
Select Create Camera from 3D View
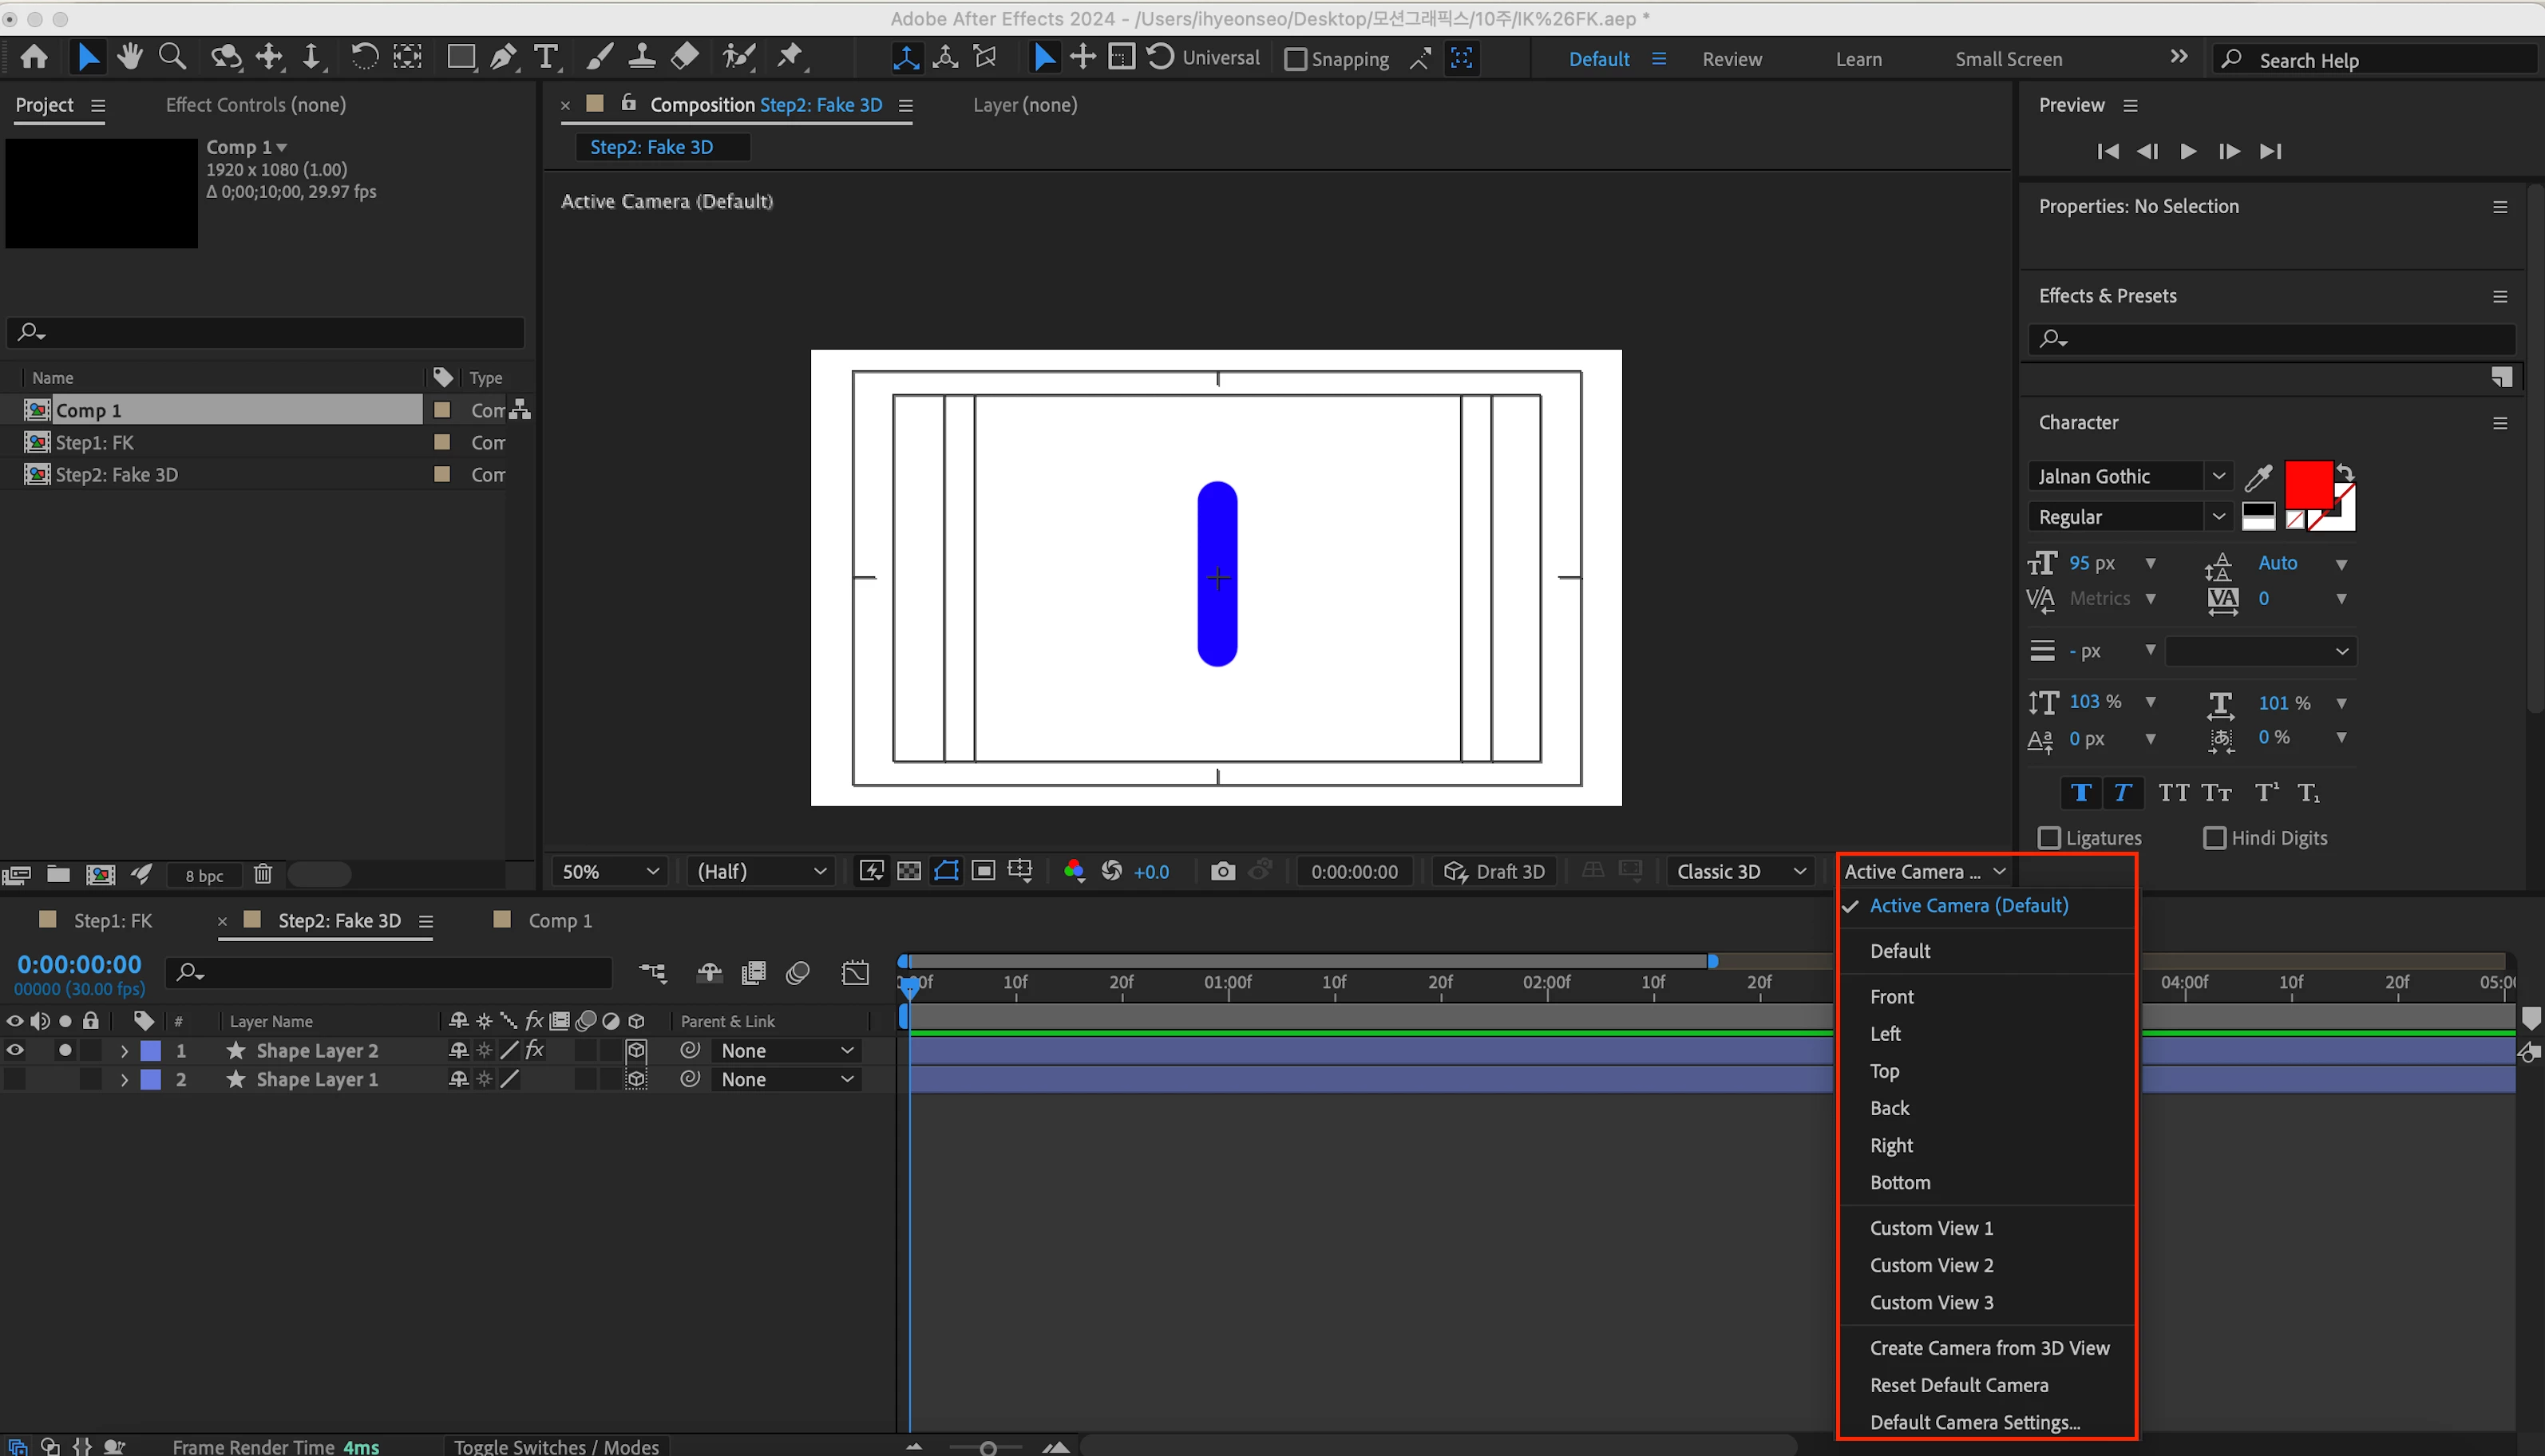pyautogui.click(x=1989, y=1348)
